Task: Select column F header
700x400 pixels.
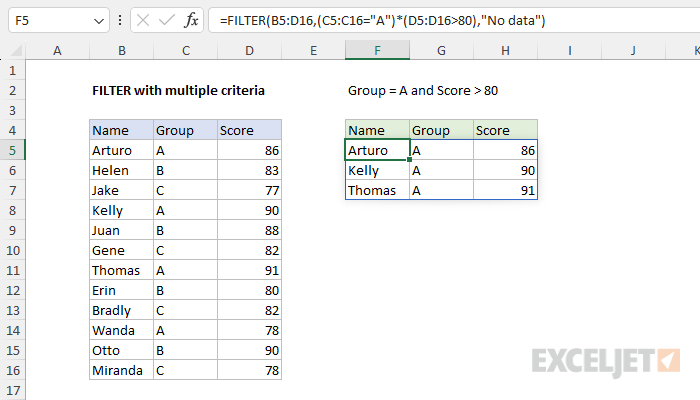Action: click(377, 50)
